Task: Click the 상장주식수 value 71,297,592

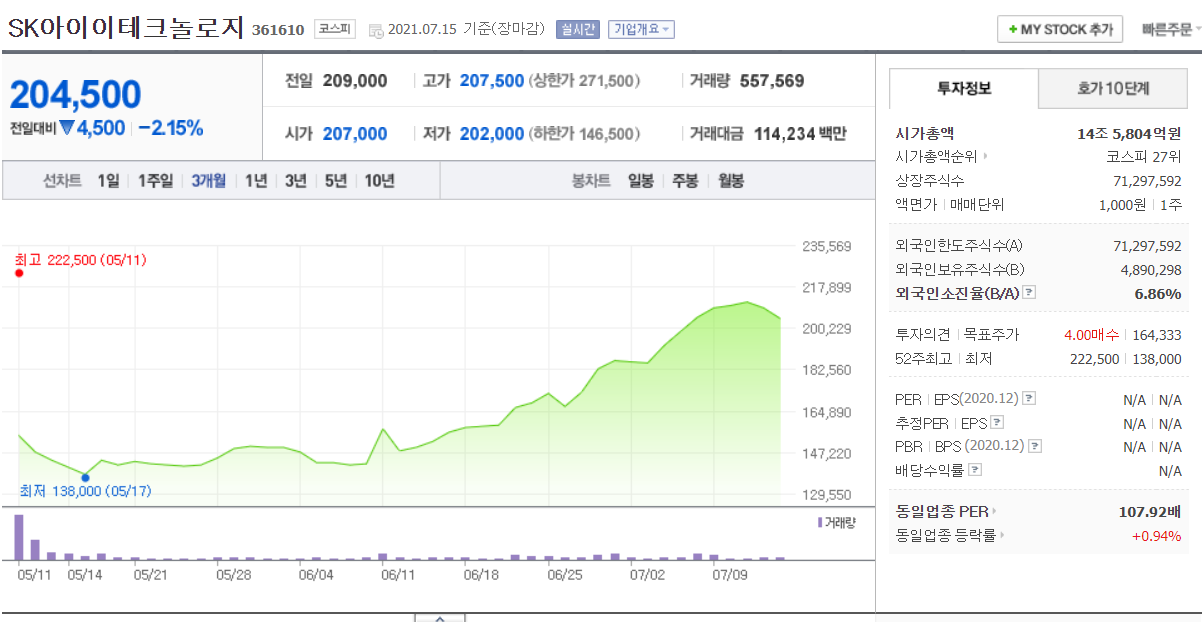Action: pyautogui.click(x=1147, y=180)
